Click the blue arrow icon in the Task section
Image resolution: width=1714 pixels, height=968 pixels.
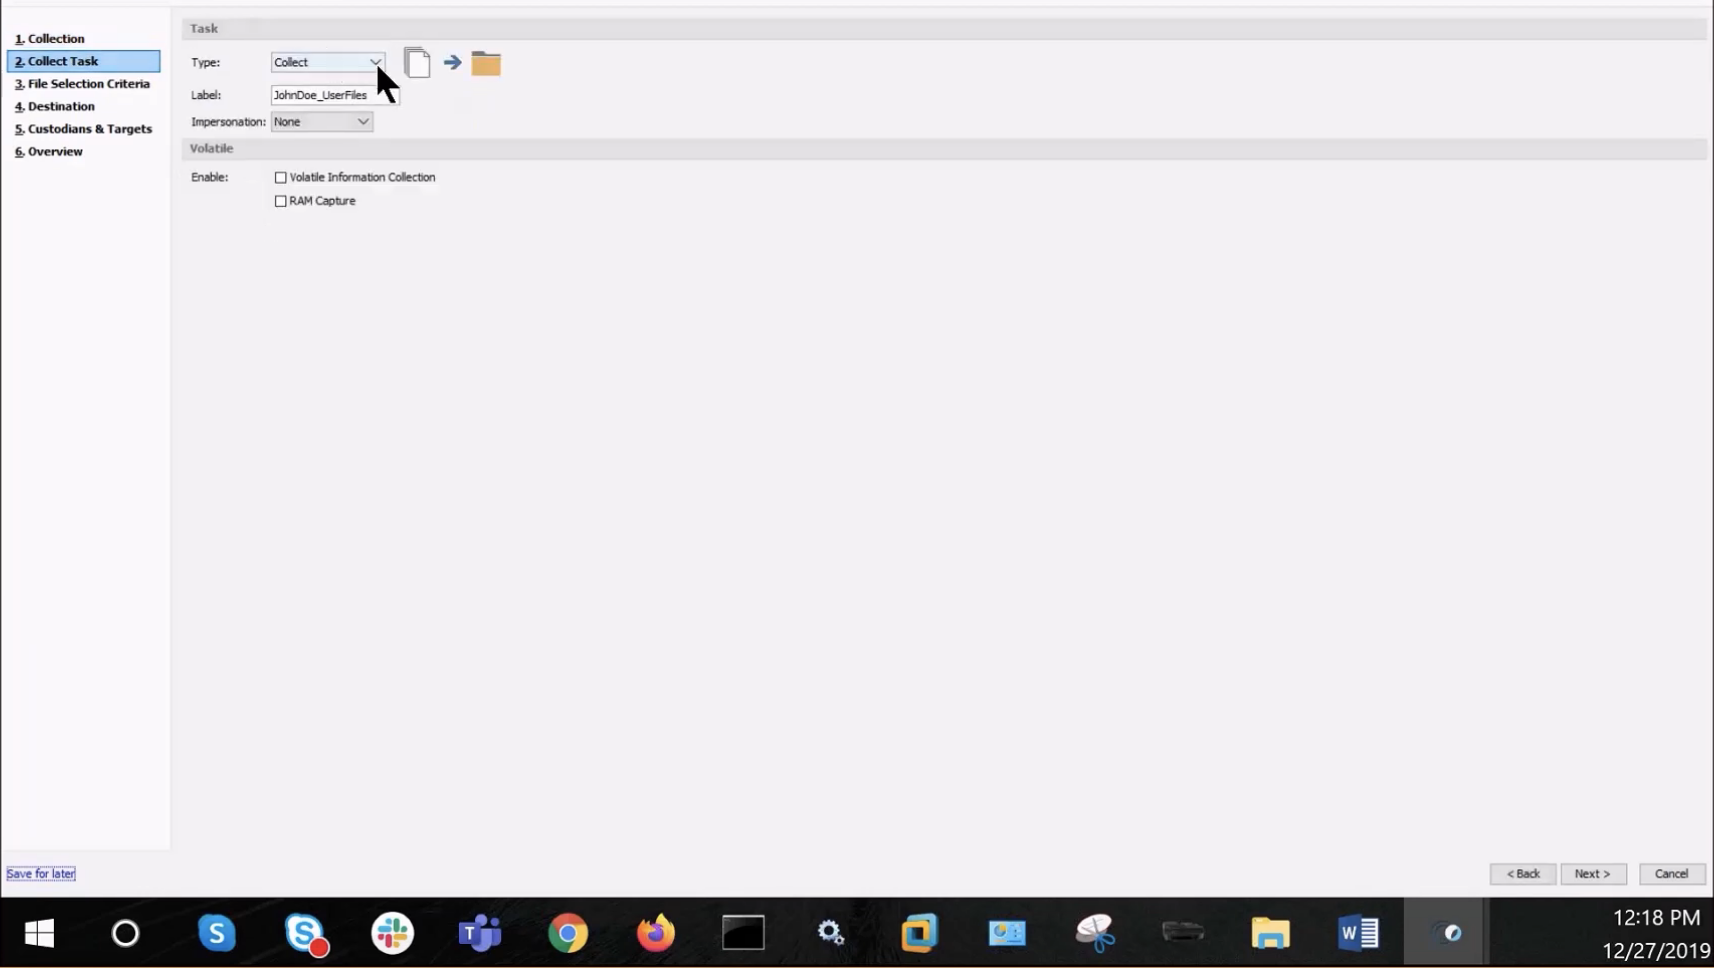coord(452,62)
